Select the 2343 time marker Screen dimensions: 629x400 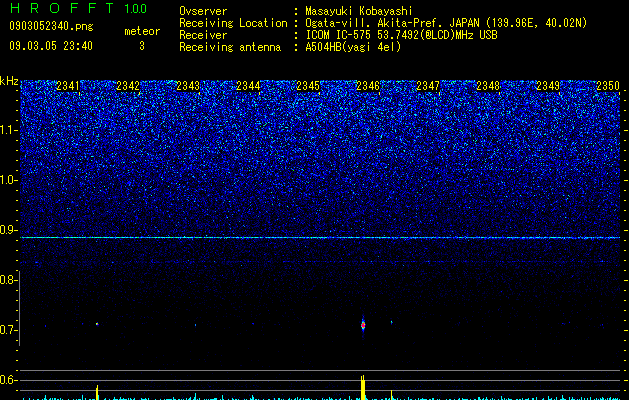point(188,86)
